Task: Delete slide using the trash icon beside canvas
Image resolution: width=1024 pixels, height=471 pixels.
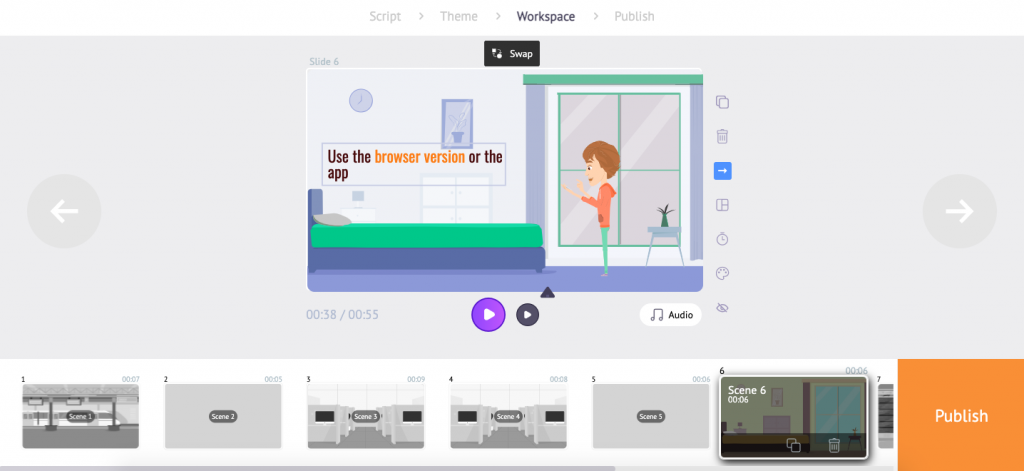Action: [x=722, y=137]
